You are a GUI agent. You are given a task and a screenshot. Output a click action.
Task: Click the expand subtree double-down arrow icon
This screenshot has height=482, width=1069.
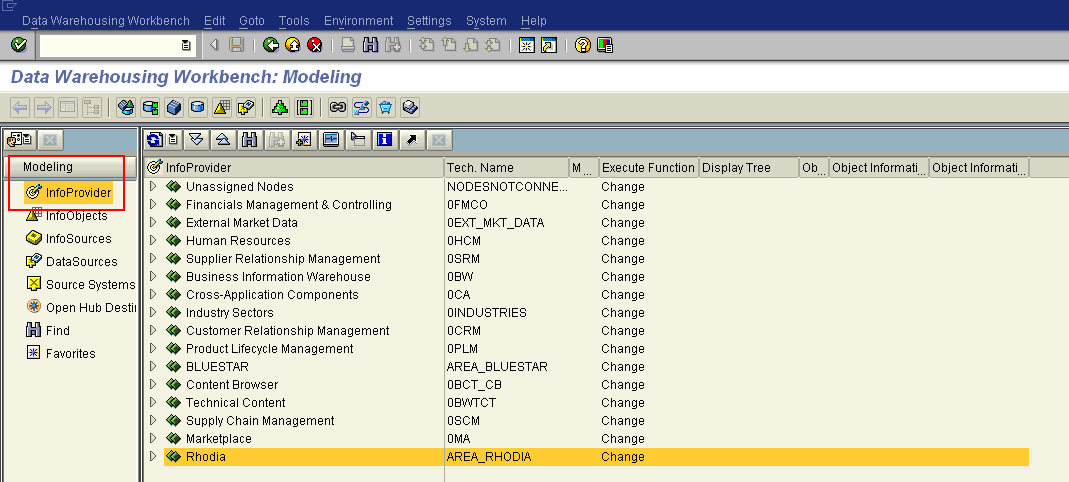point(196,139)
